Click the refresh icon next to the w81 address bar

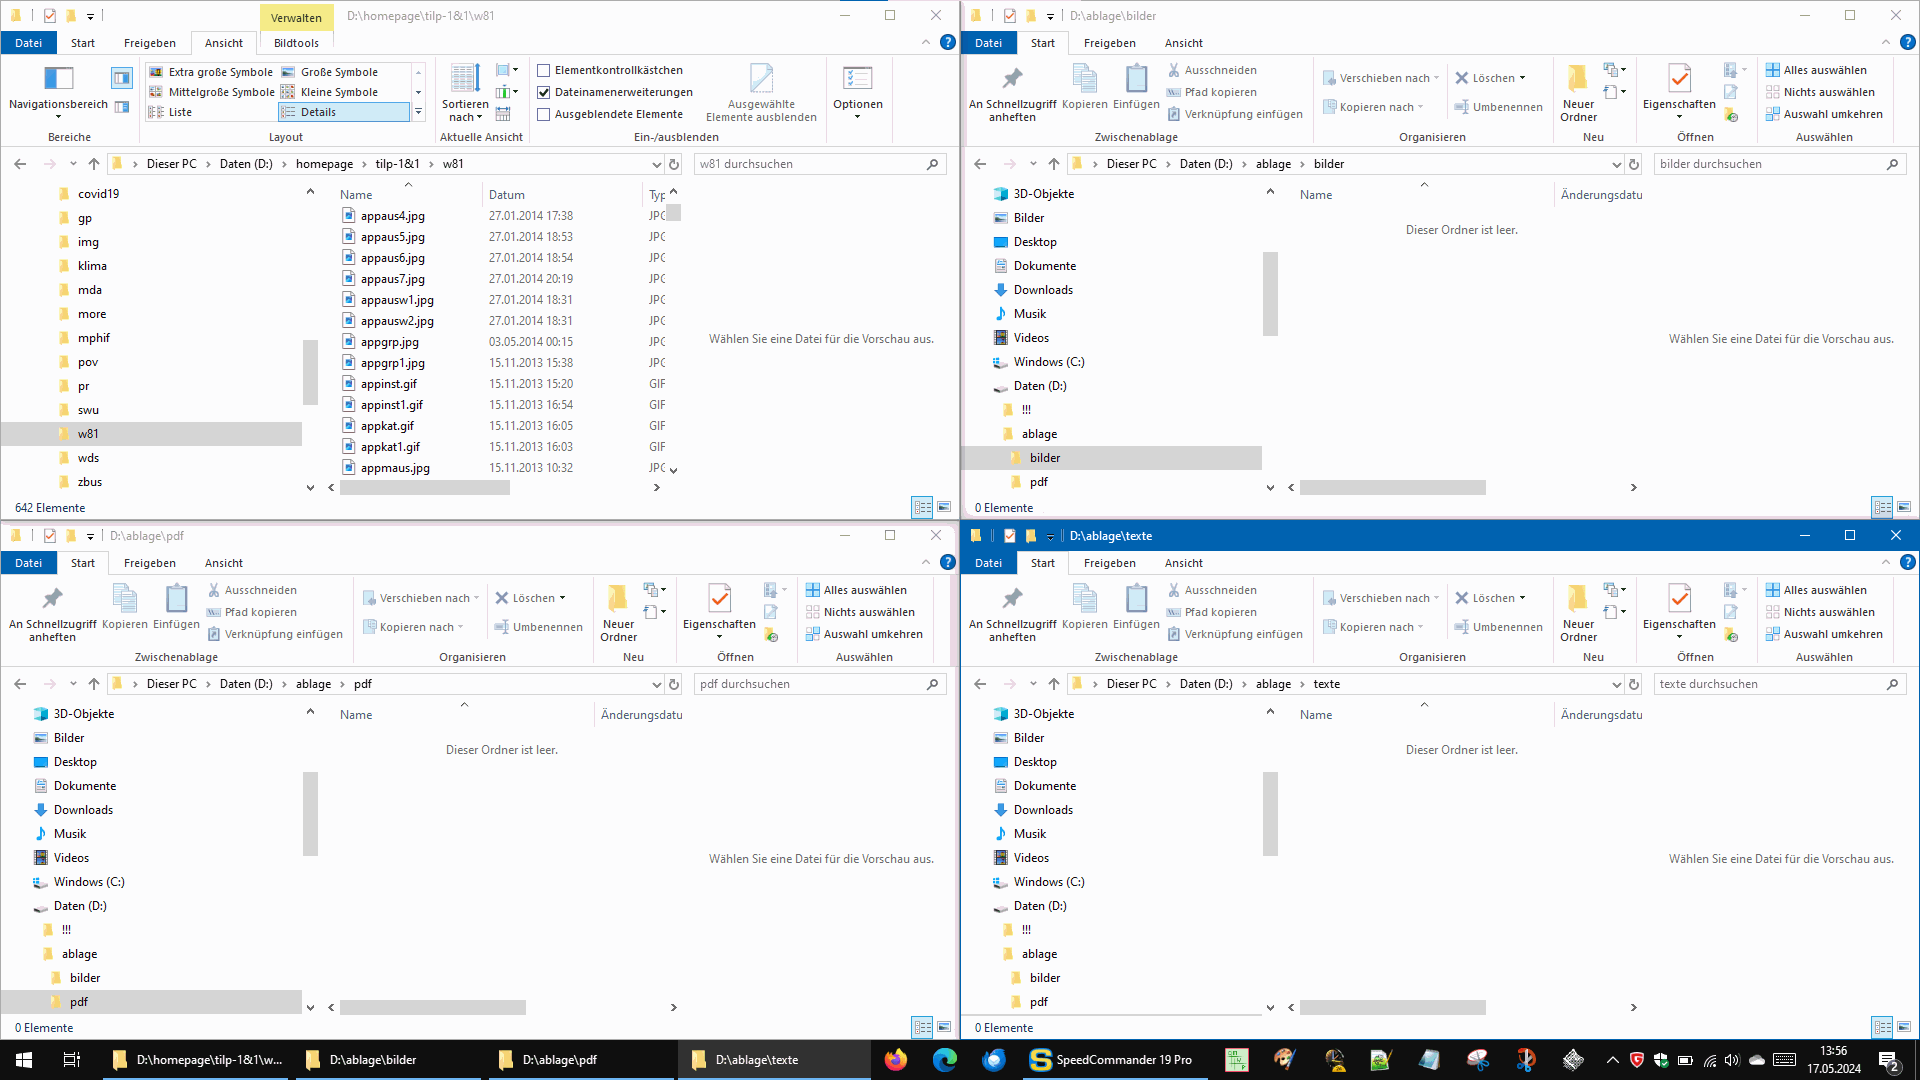[x=674, y=164]
